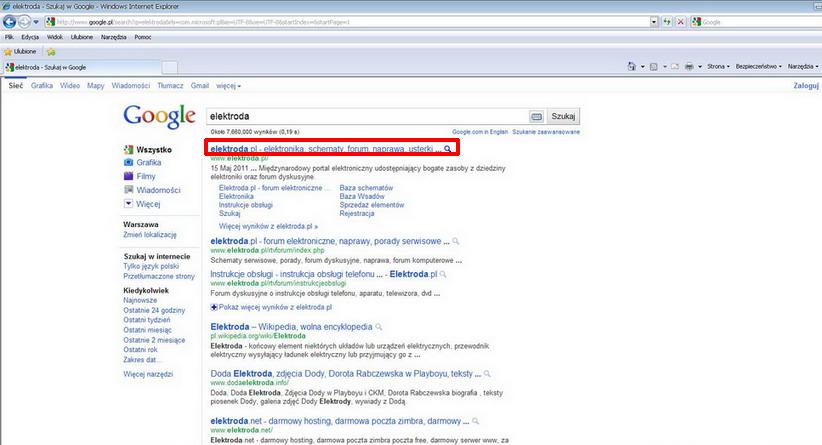Viewport: 822px width, 445px height.
Task: Preview the 'Instrukcje obsługi' result with its magnifier
Action: click(443, 274)
